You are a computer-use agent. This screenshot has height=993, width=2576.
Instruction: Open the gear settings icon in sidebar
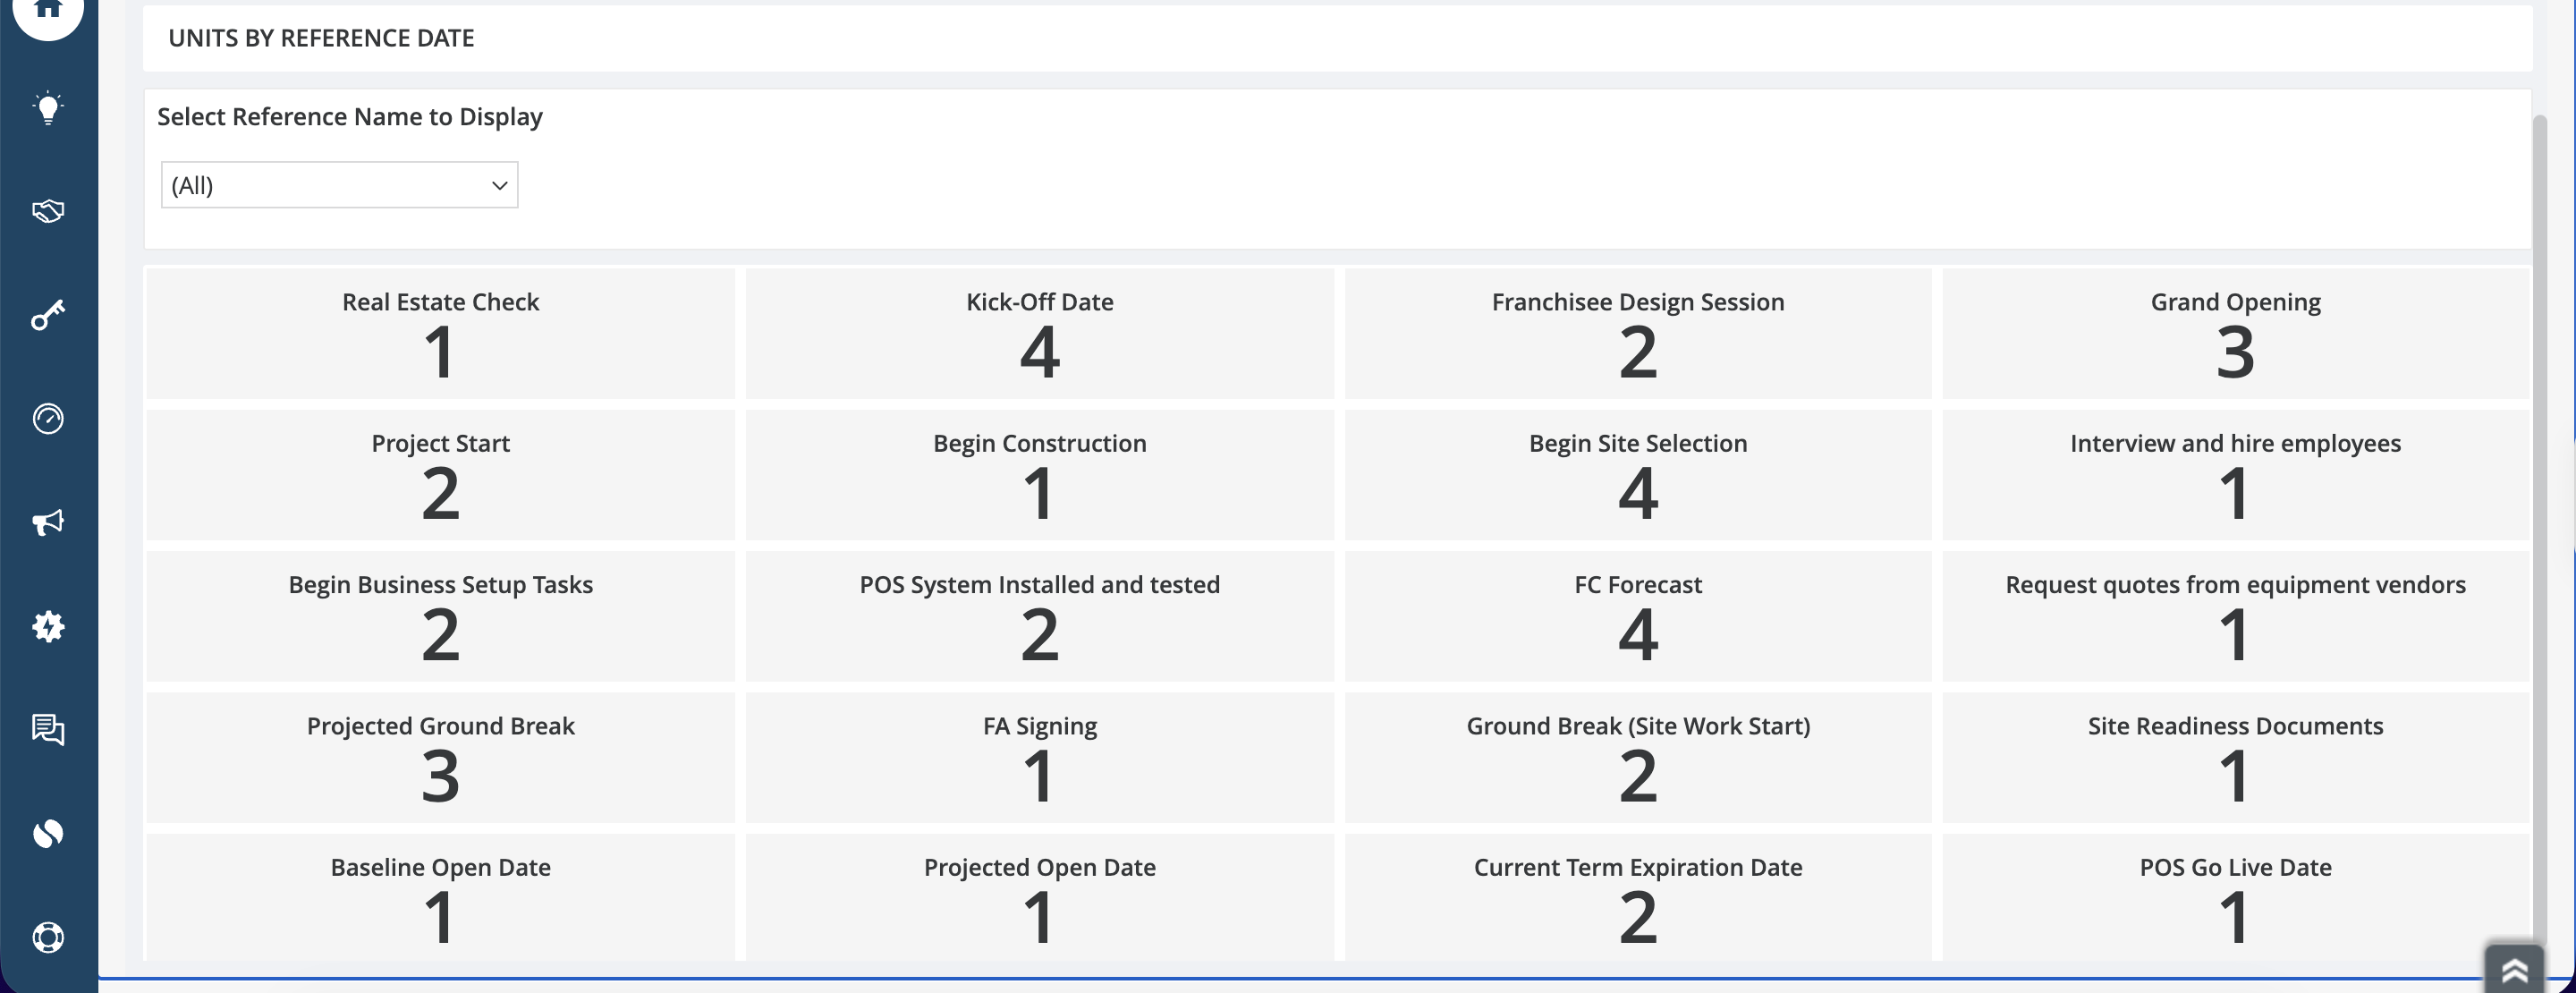48,627
